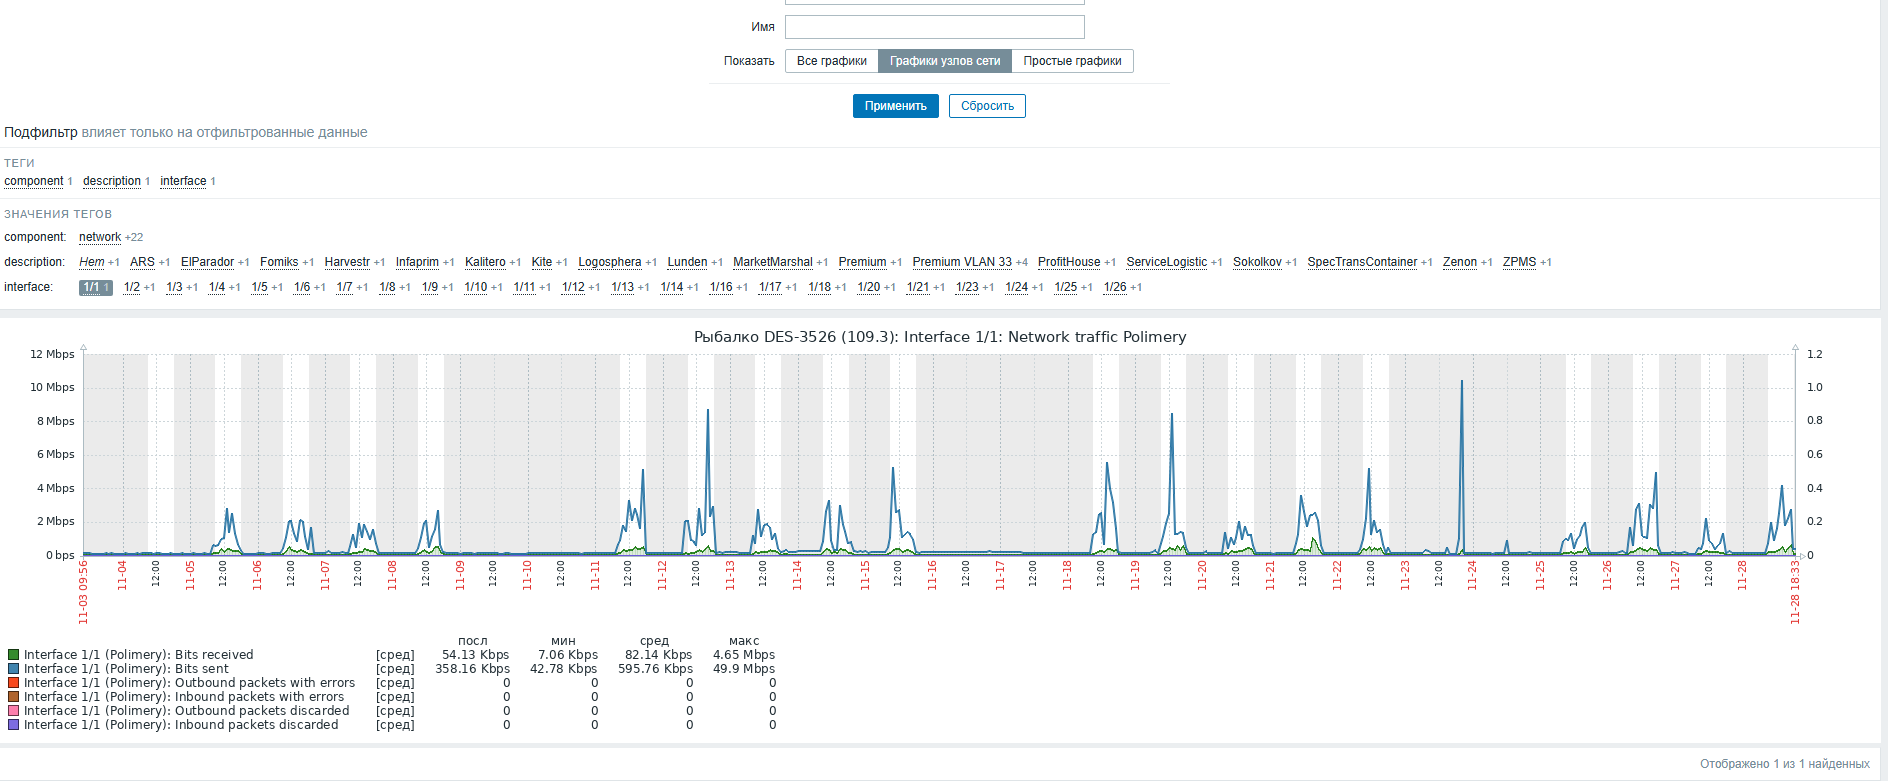Viewport: 1888px width, 781px height.
Task: Click the blue Bits sent legend swatch
Action: coord(14,669)
